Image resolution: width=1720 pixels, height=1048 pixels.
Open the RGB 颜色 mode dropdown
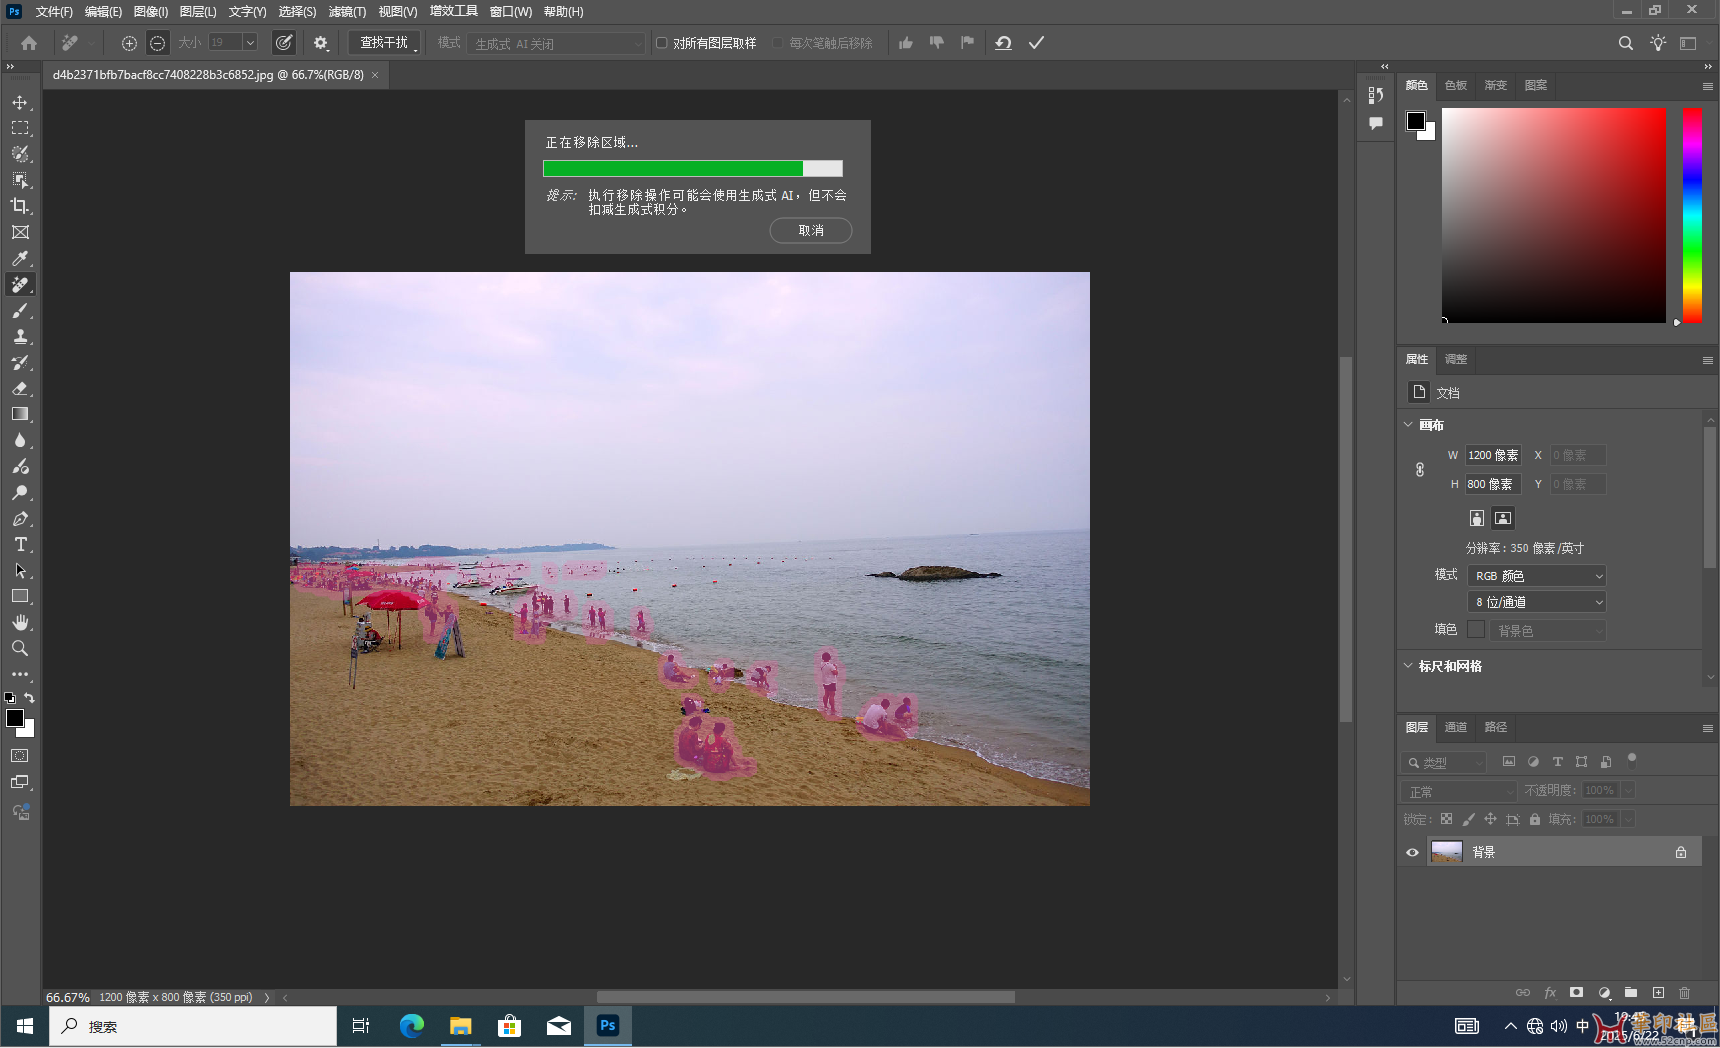point(1537,576)
